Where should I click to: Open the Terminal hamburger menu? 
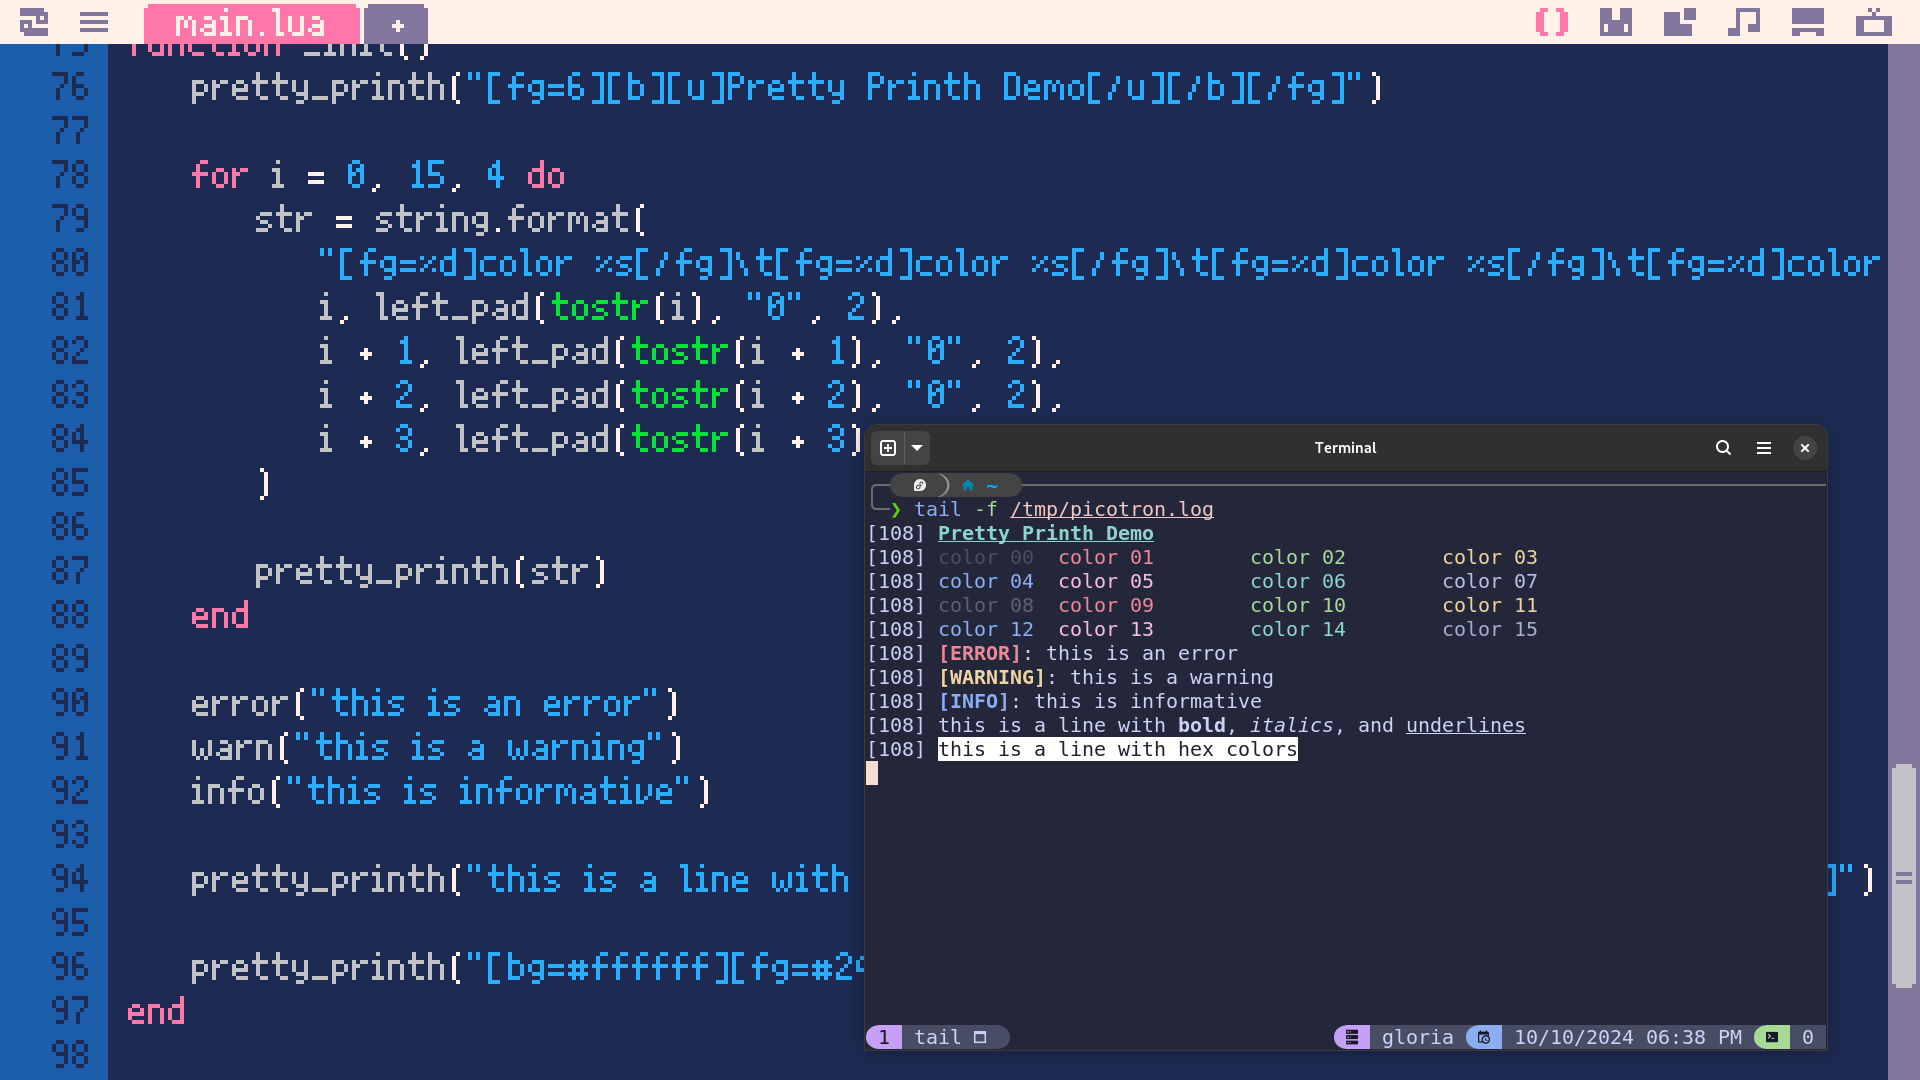[1764, 448]
